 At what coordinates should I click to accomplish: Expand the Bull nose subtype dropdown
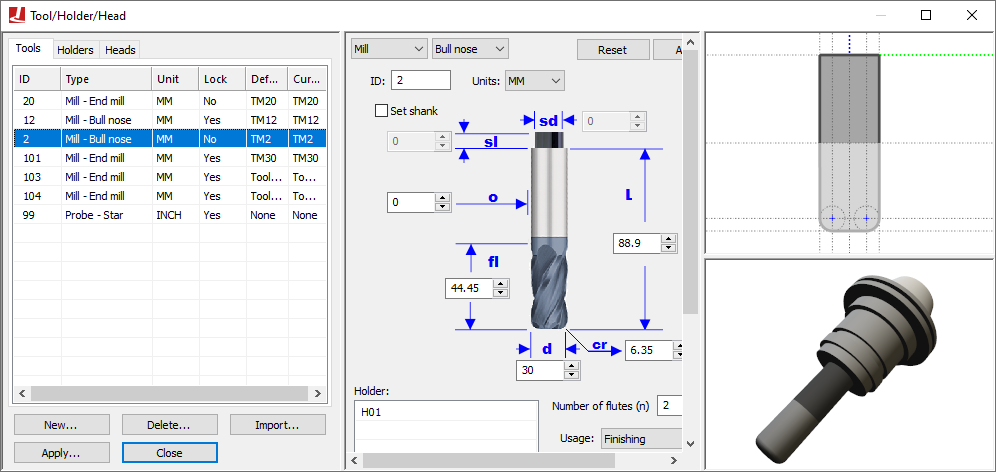pos(470,49)
